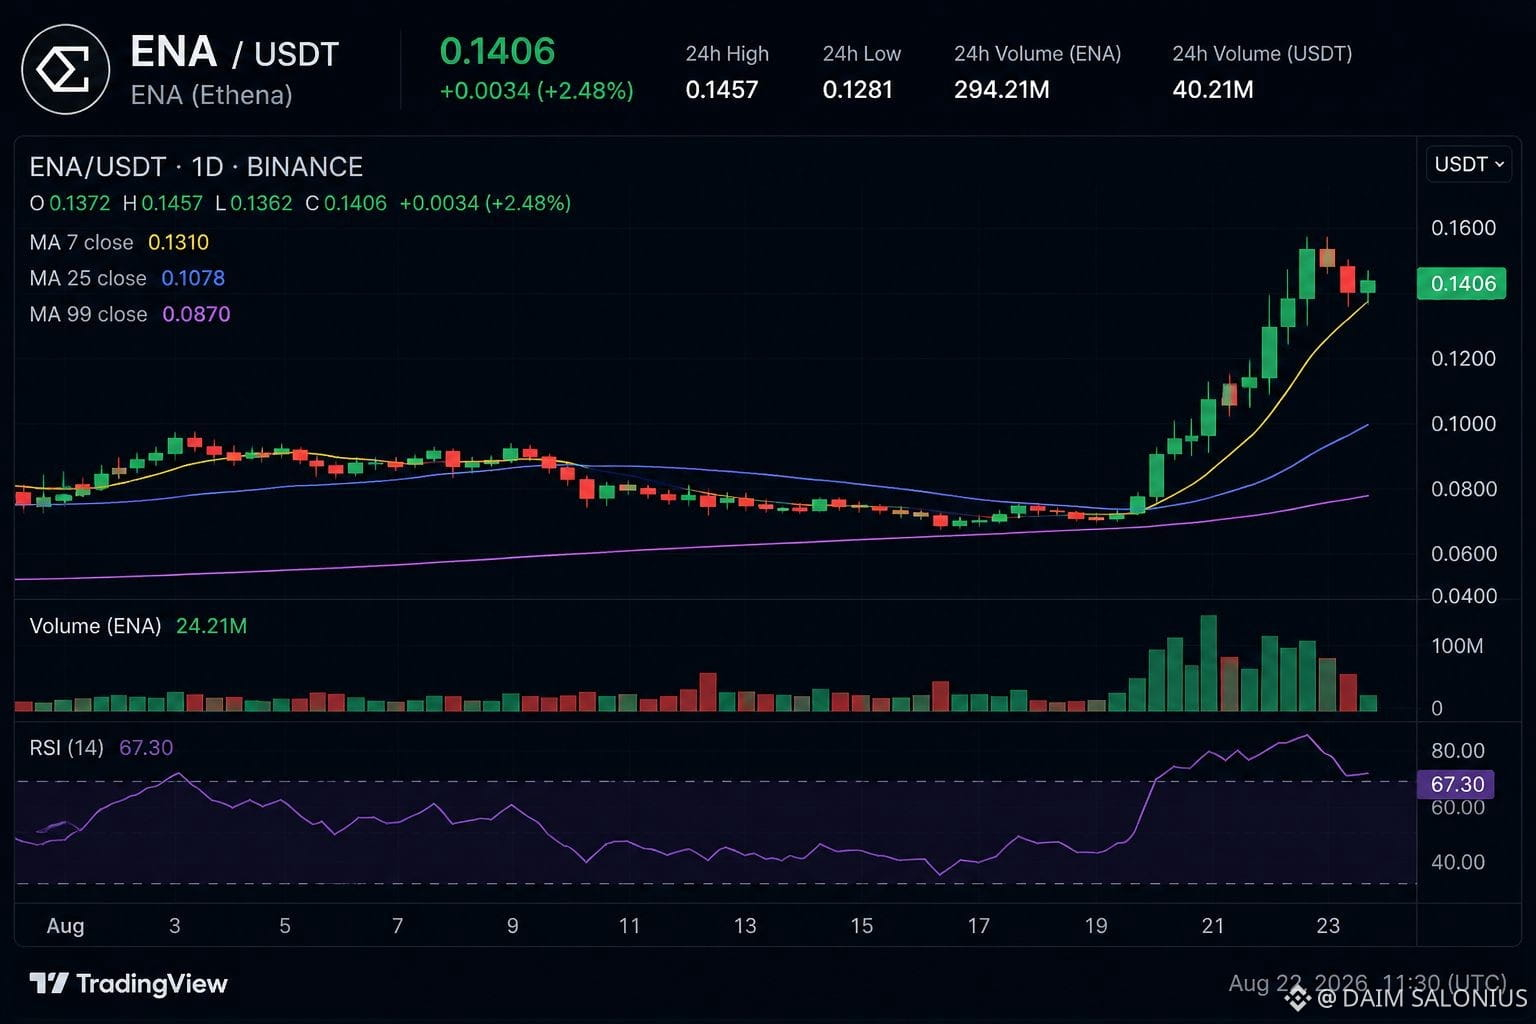Click the large green 0.1406 header price
The height and width of the screenshot is (1024, 1536).
click(497, 51)
